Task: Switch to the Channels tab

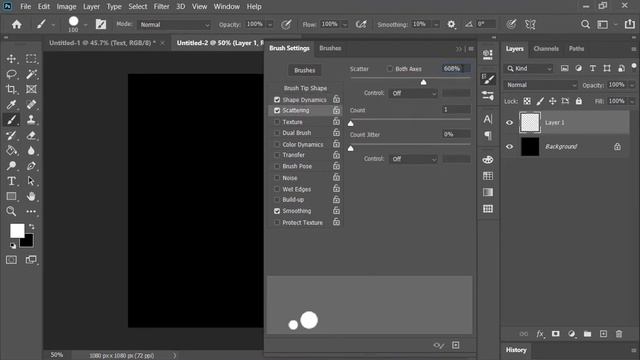Action: point(546,49)
